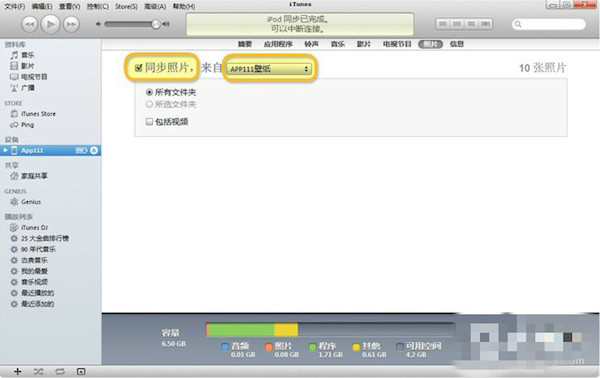The image size is (600, 378).
Task: Open the 高级(A) menu
Action: [155, 7]
